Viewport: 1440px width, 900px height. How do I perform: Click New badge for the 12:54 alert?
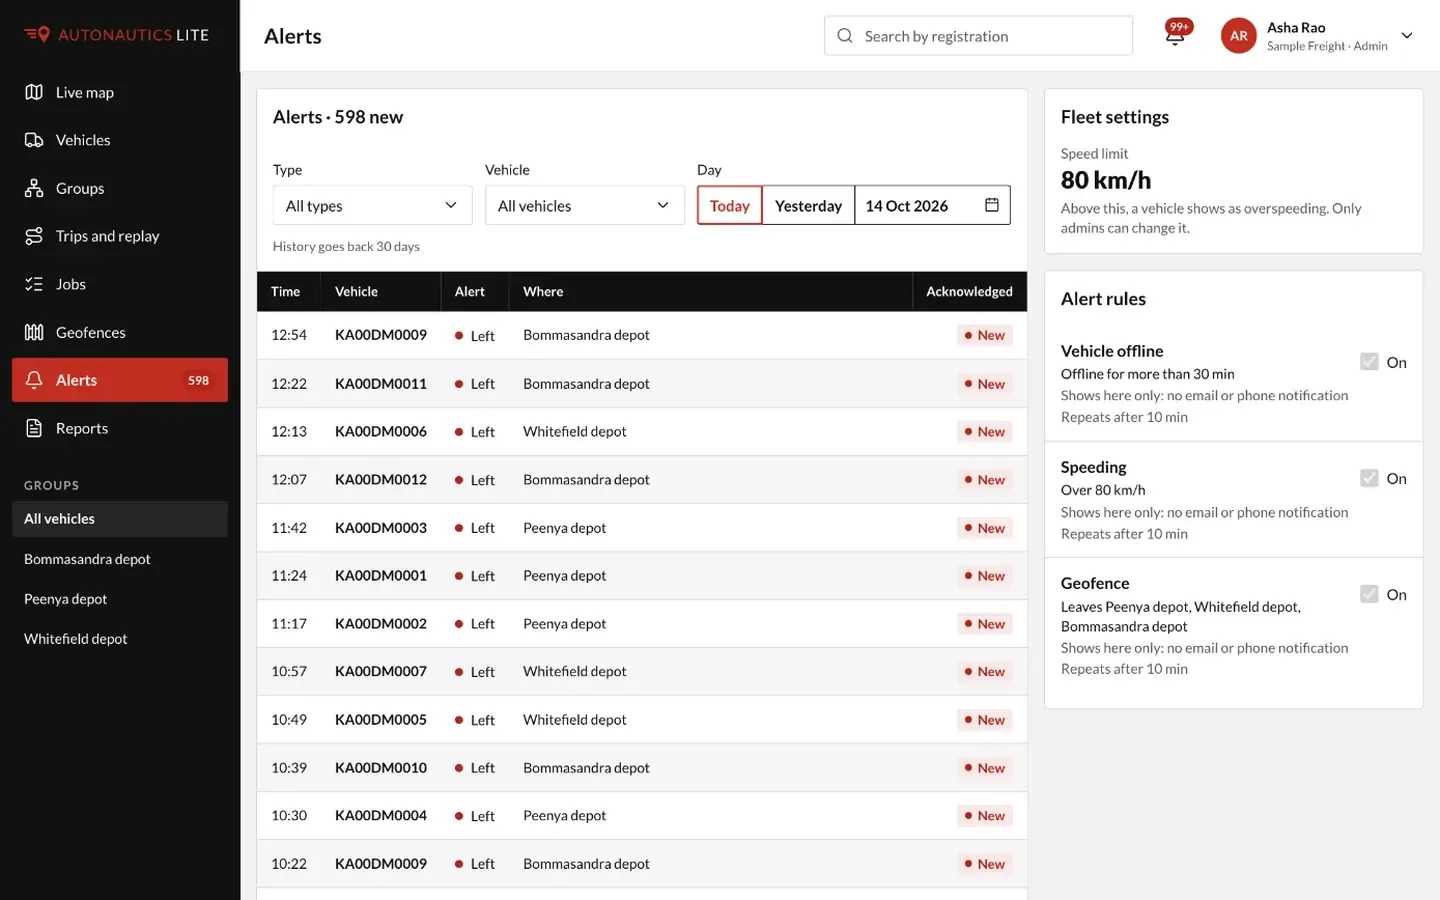click(x=984, y=335)
